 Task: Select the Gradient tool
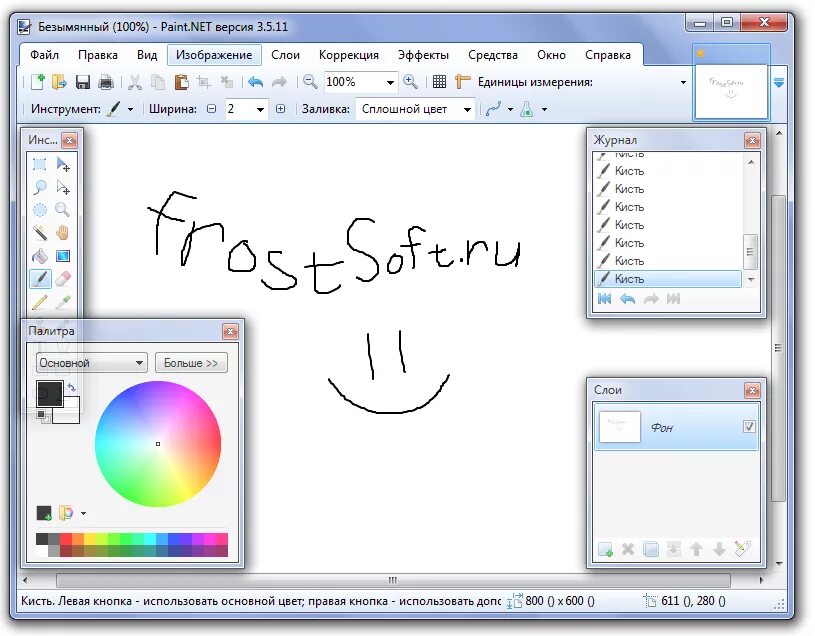(x=63, y=256)
